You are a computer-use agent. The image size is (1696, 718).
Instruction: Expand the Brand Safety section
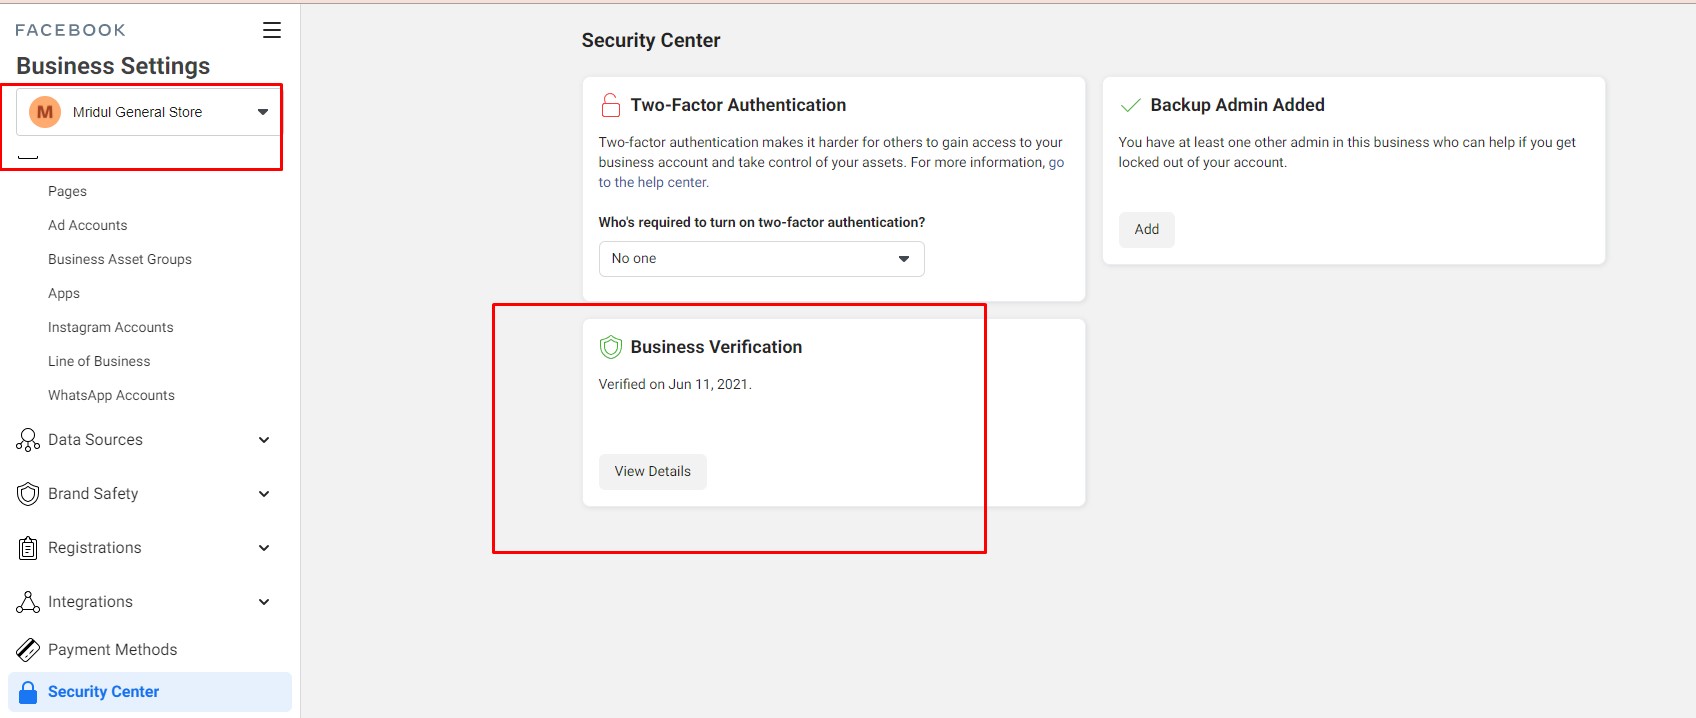(x=264, y=494)
